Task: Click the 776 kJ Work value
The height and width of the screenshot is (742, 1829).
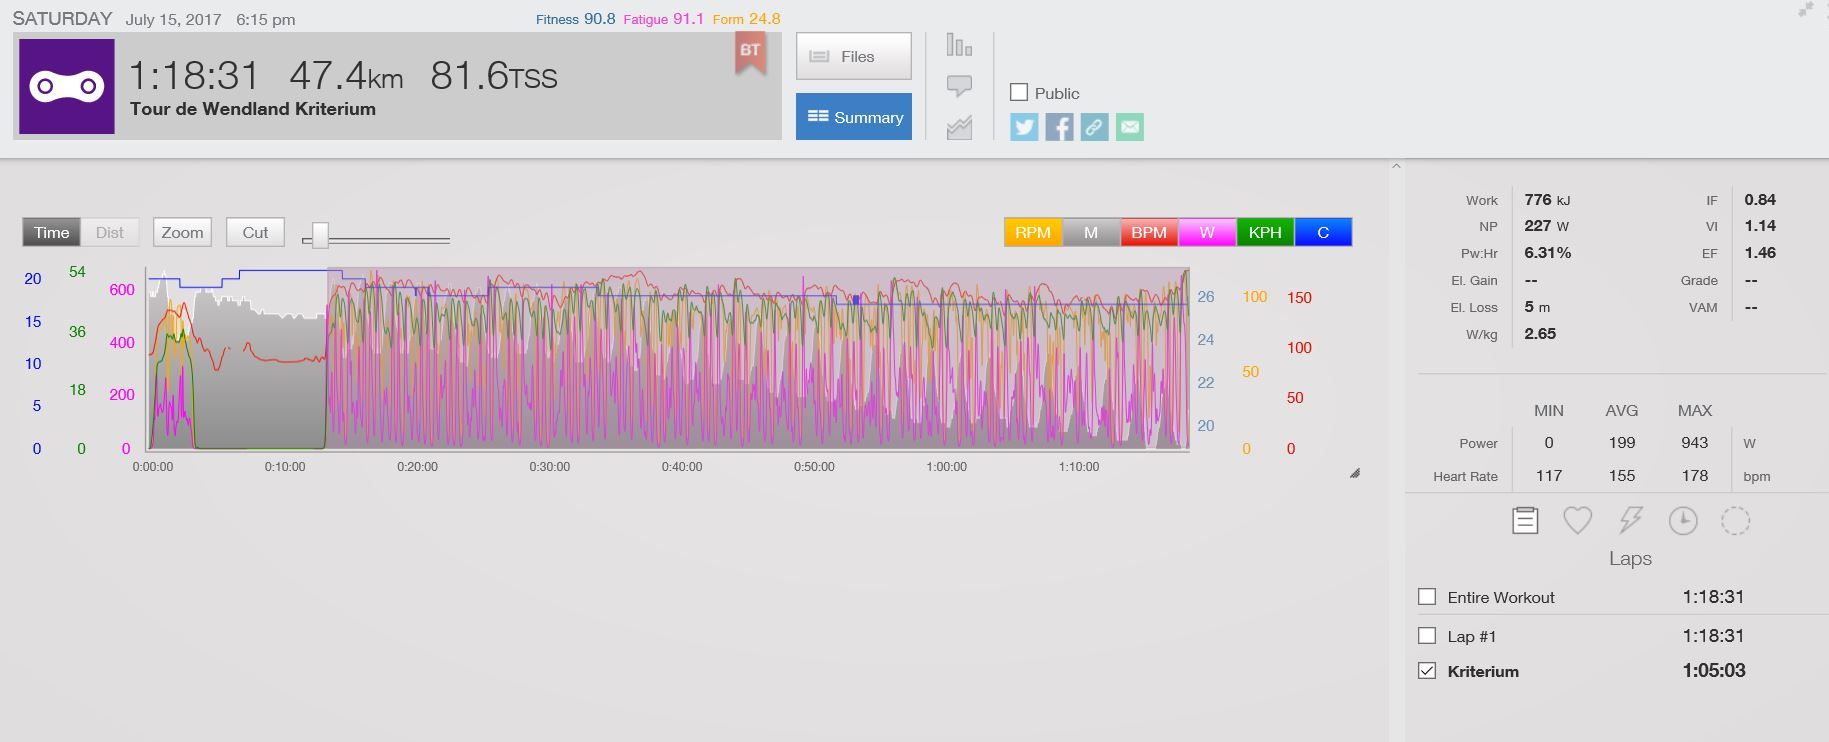Action: coord(1546,200)
